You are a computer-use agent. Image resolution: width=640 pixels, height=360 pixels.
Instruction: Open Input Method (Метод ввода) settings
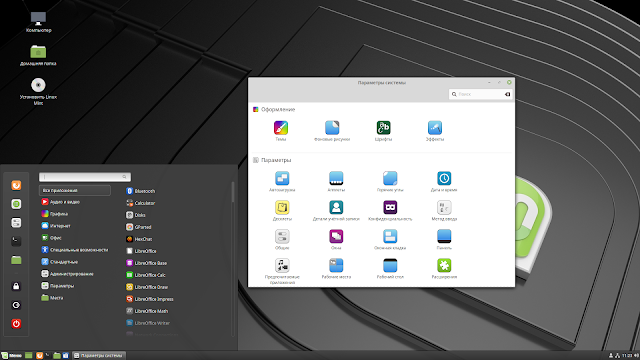444,210
